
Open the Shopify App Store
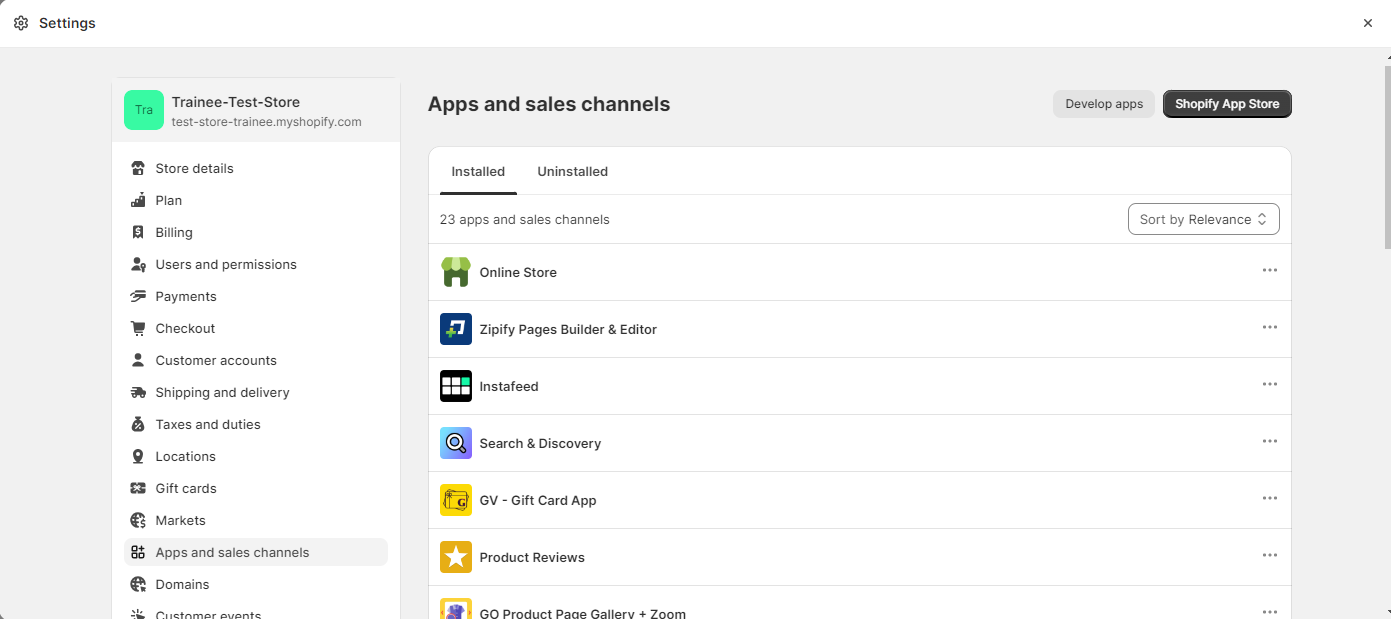[1227, 103]
